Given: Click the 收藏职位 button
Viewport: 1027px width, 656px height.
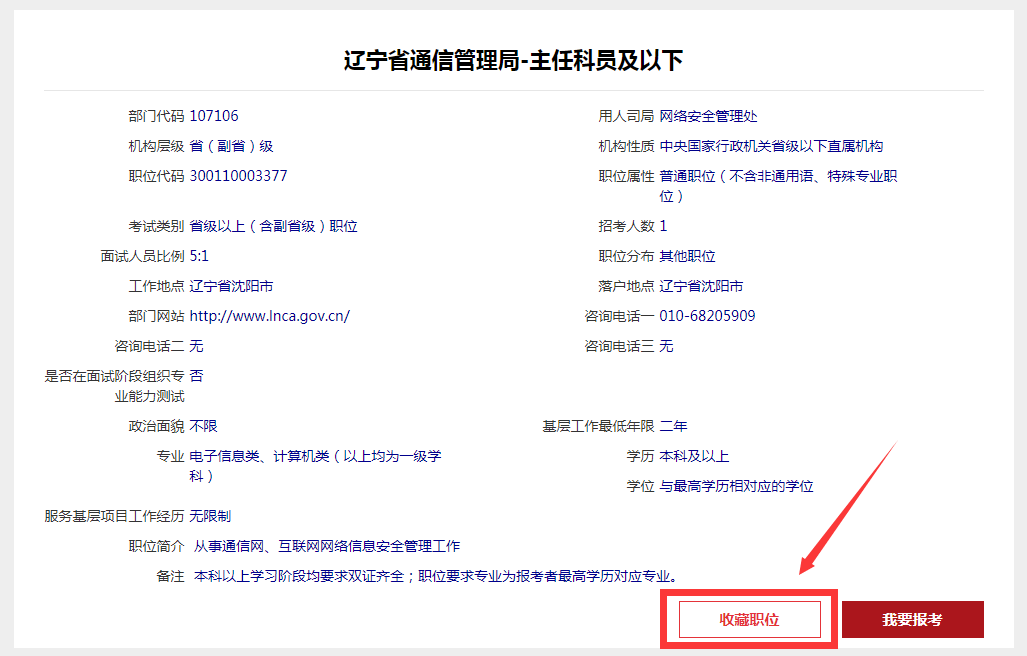Looking at the screenshot, I should tap(749, 619).
